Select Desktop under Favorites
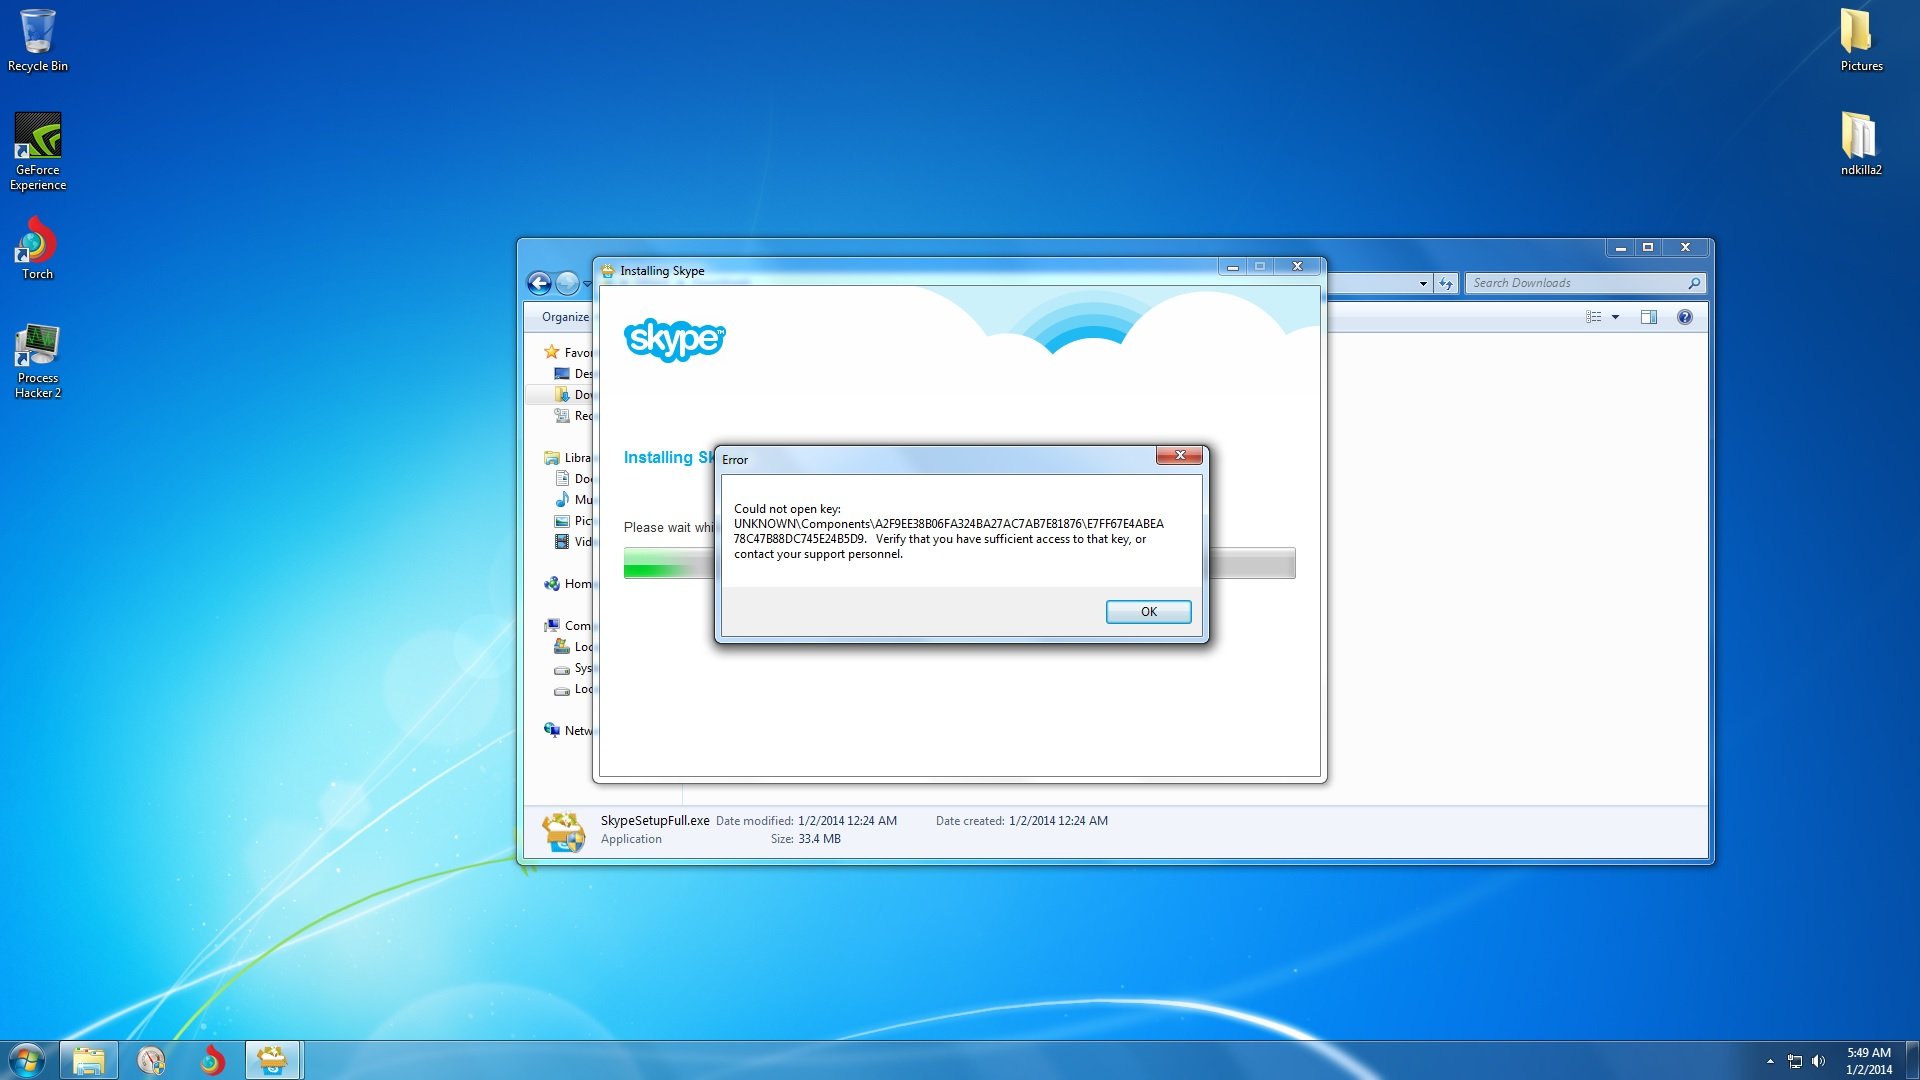The height and width of the screenshot is (1080, 1920). pos(574,373)
